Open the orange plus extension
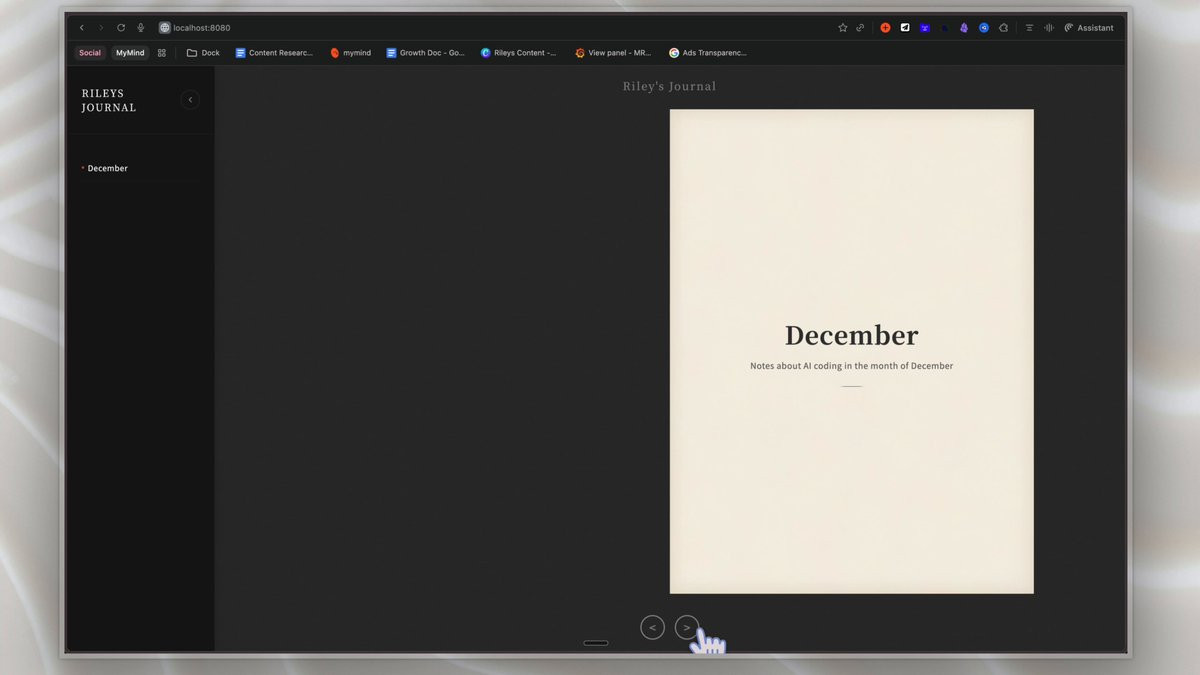Image resolution: width=1200 pixels, height=675 pixels. point(885,28)
